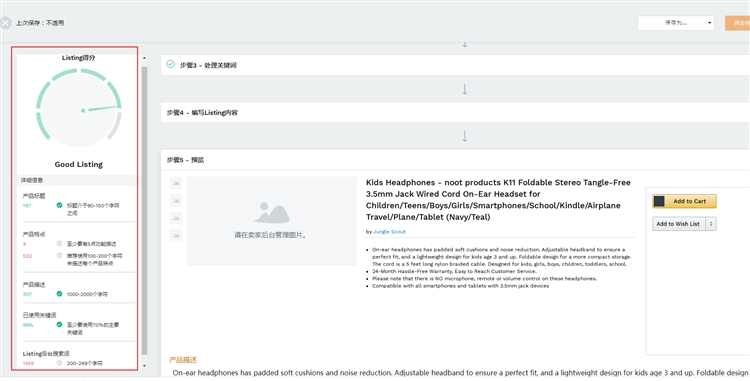
Task: Click the keyword usage value 99%
Action: tap(28, 325)
